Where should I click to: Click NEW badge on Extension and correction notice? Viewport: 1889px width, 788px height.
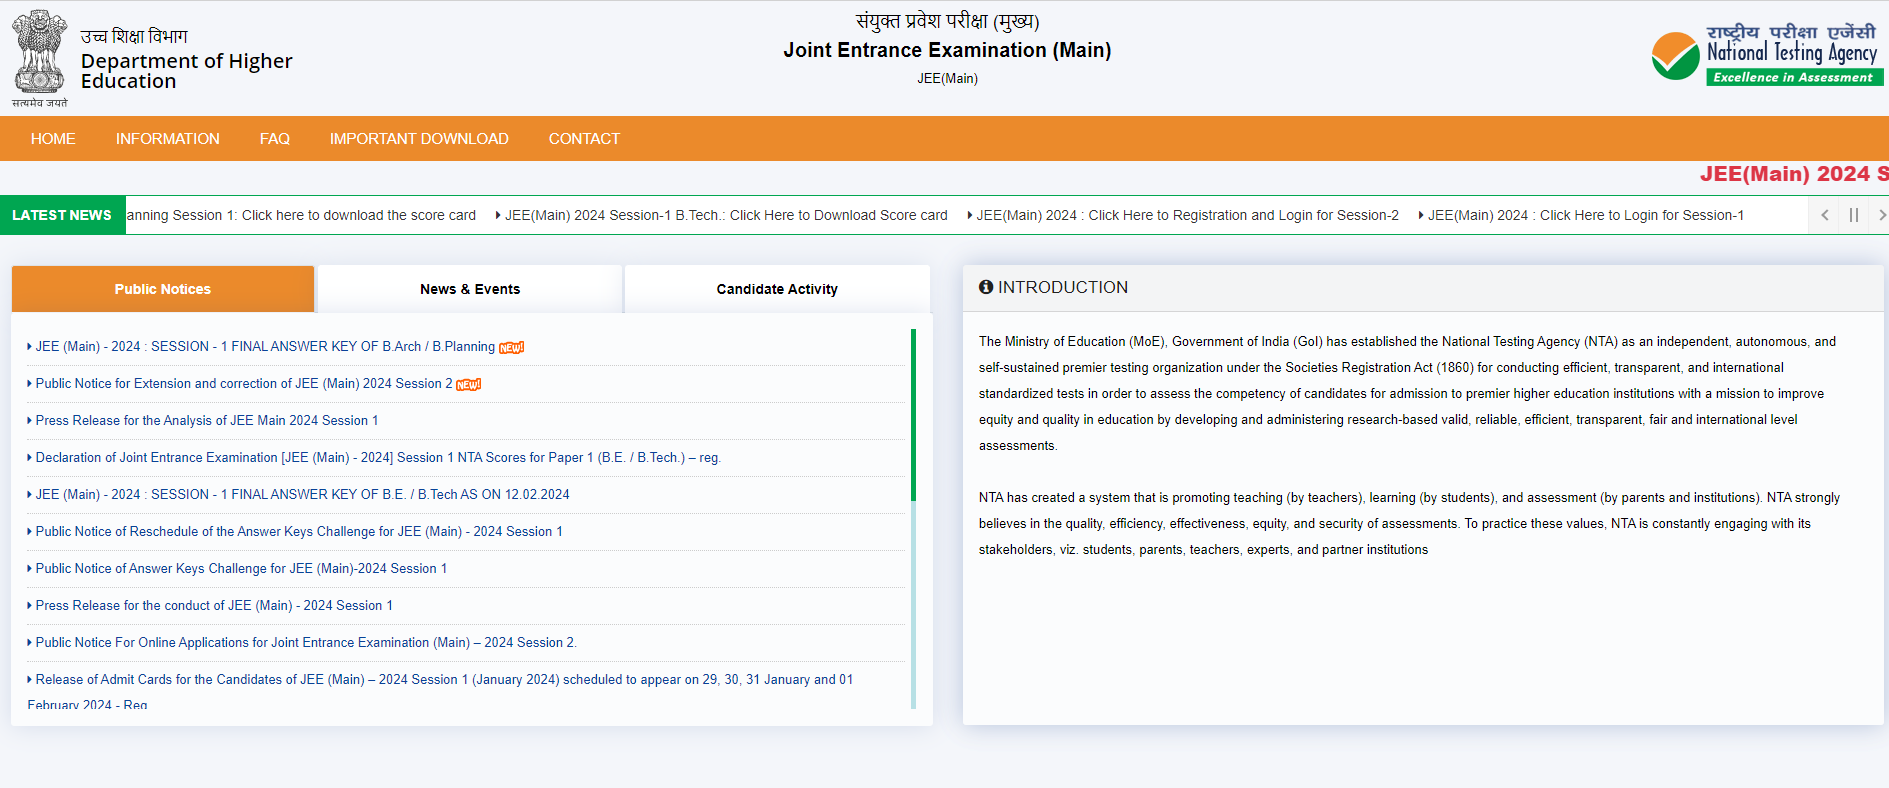pyautogui.click(x=468, y=384)
